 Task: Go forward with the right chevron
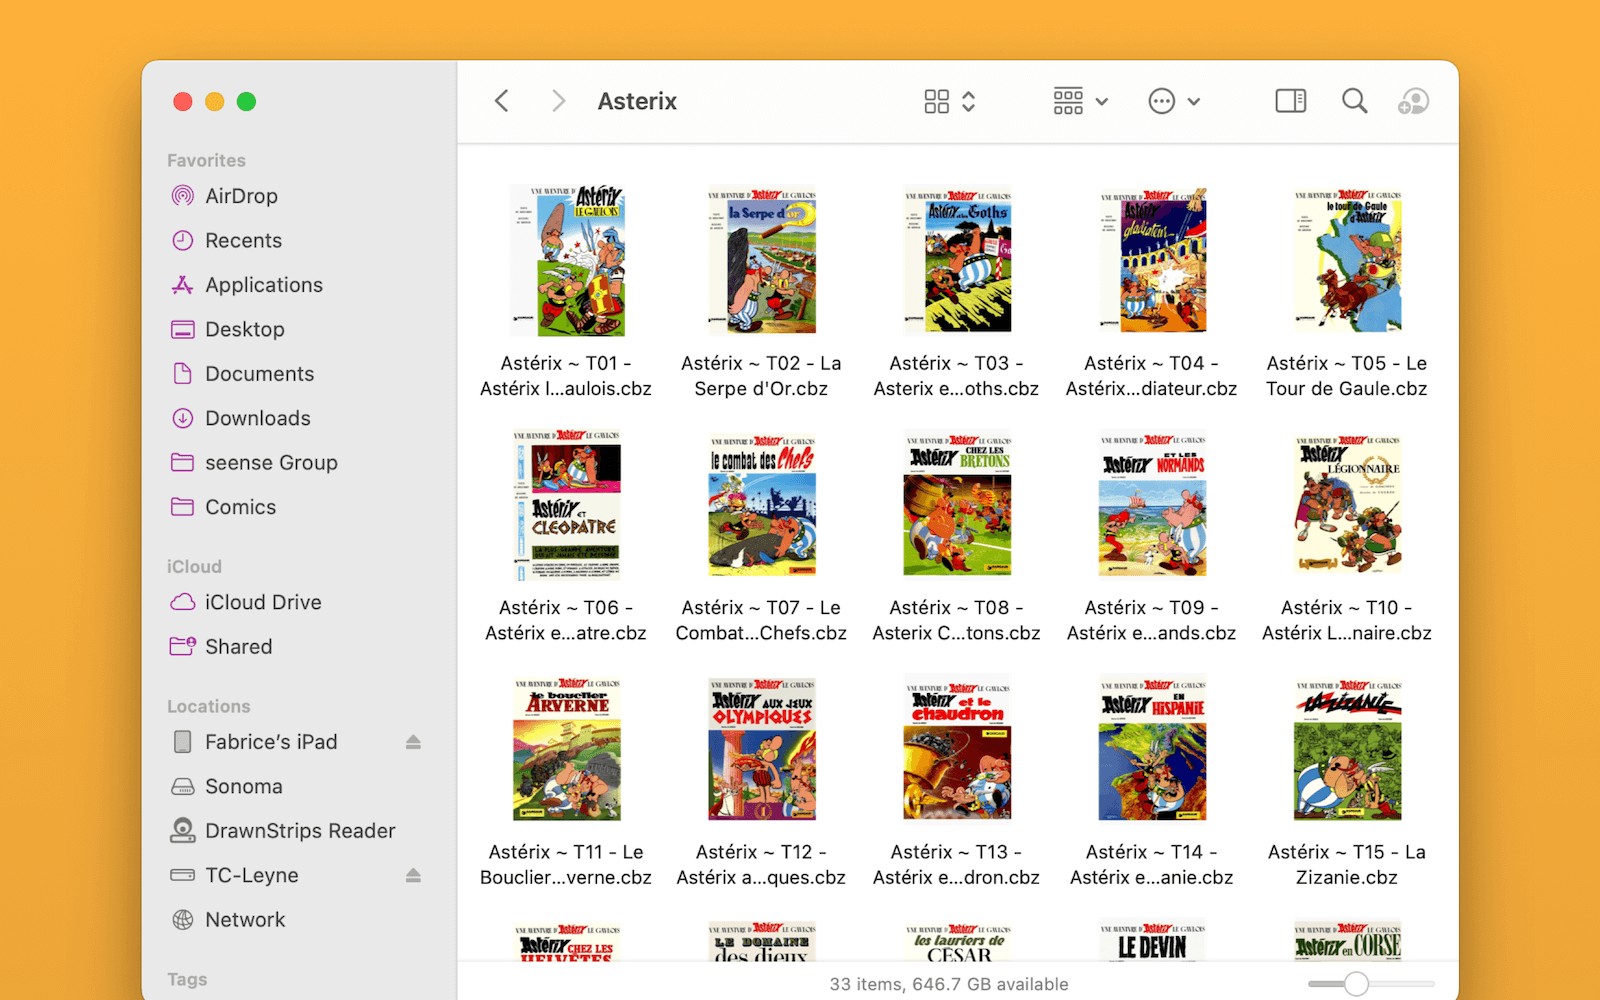tap(558, 101)
